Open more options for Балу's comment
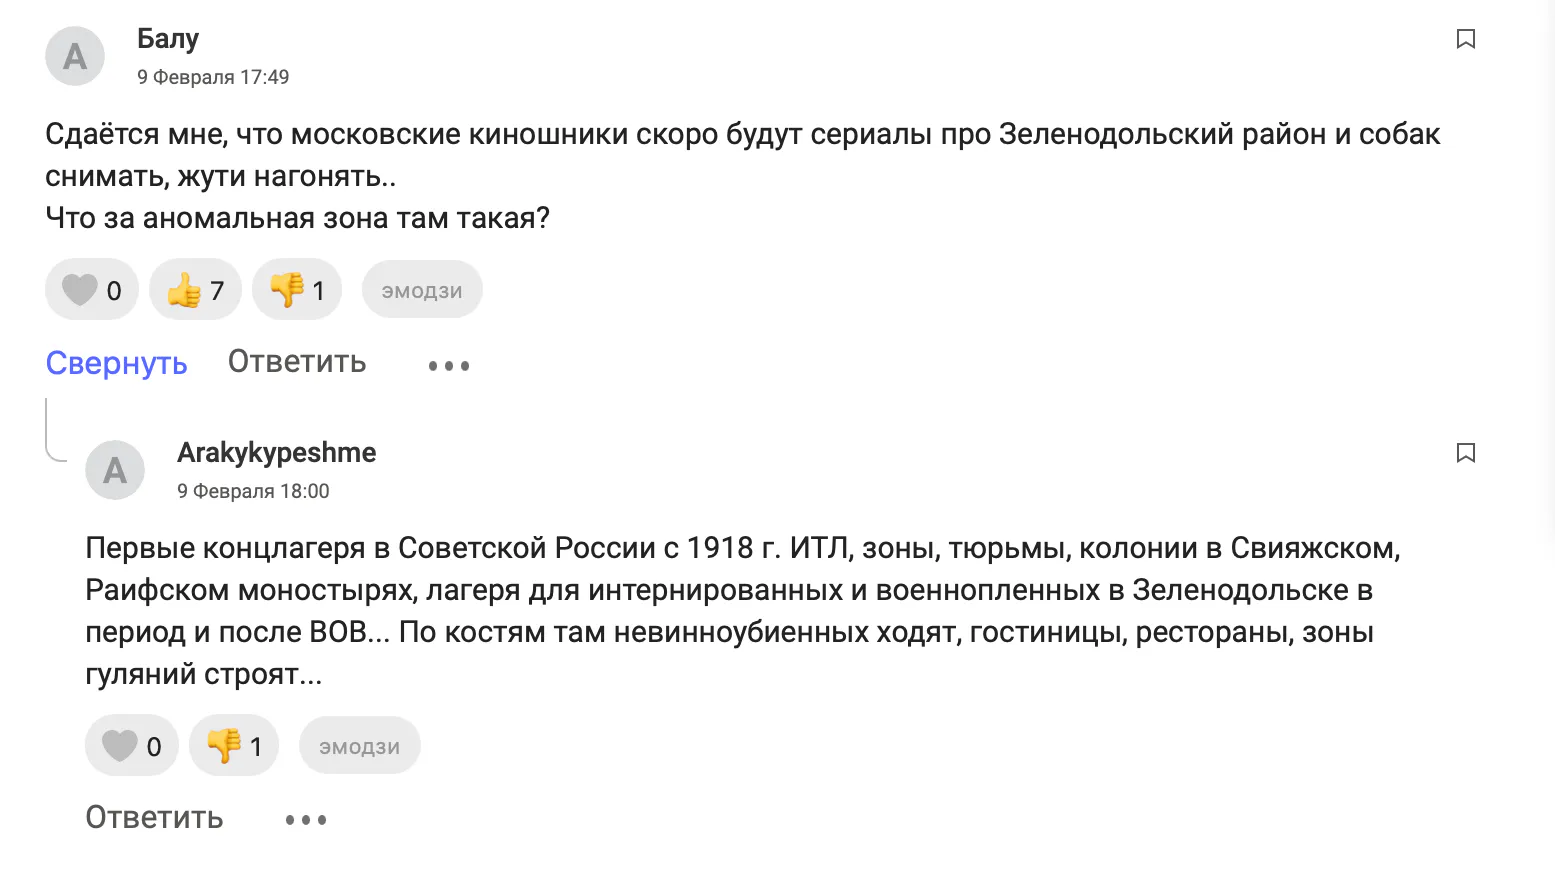The height and width of the screenshot is (870, 1555). pos(449,366)
